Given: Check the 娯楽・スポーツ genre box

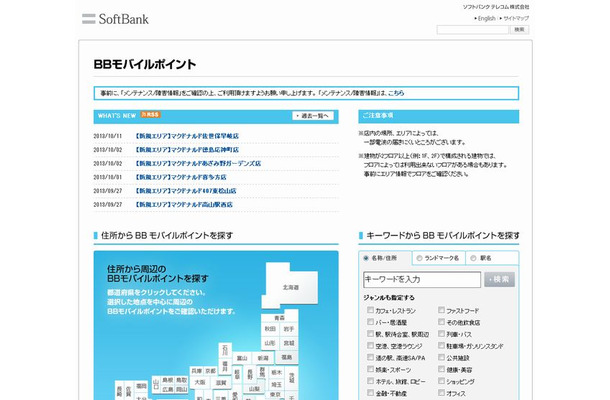Looking at the screenshot, I should 370,369.
